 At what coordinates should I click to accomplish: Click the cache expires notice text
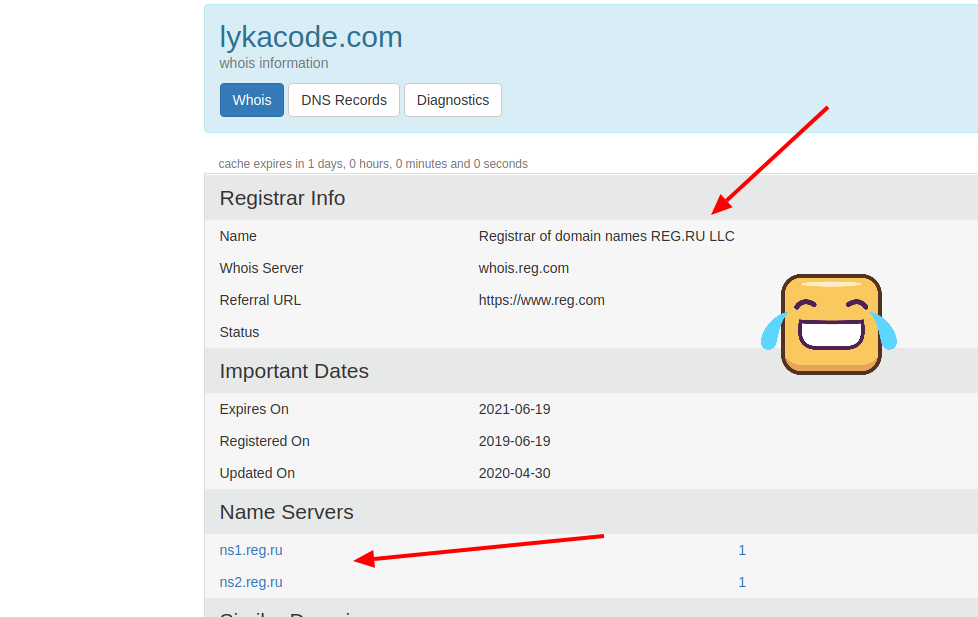click(x=373, y=164)
